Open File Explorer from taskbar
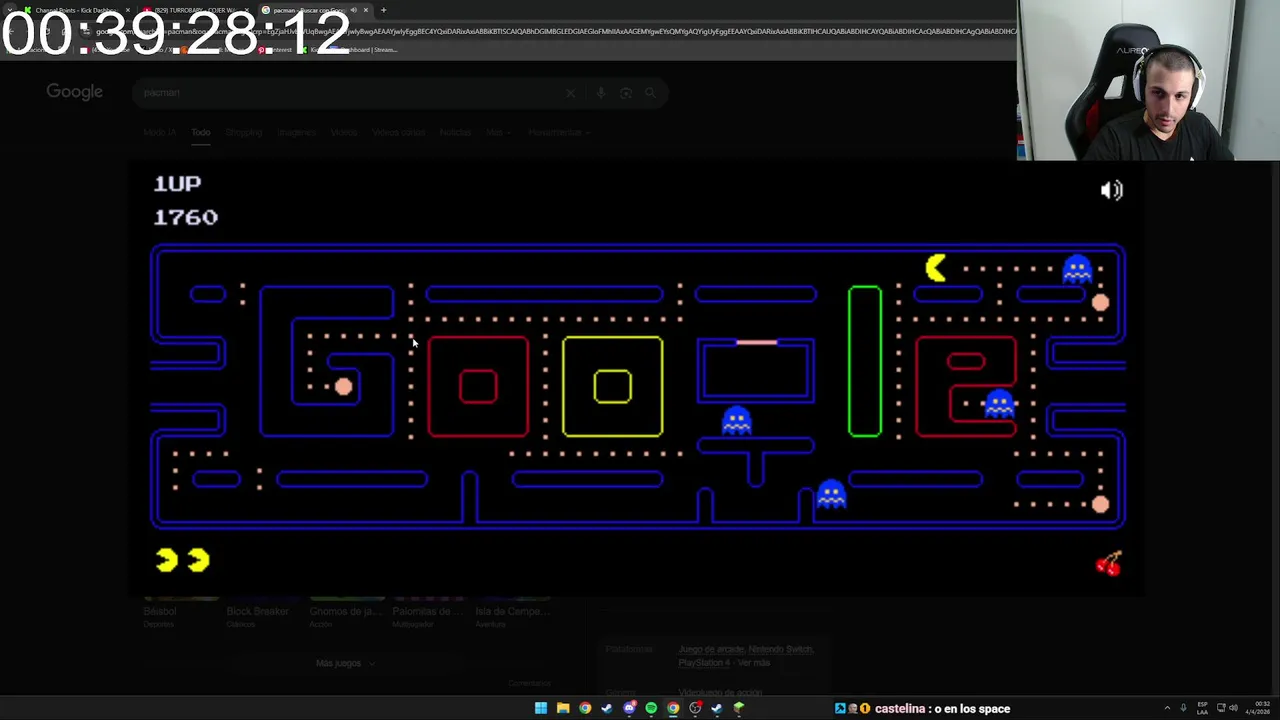 pyautogui.click(x=563, y=708)
